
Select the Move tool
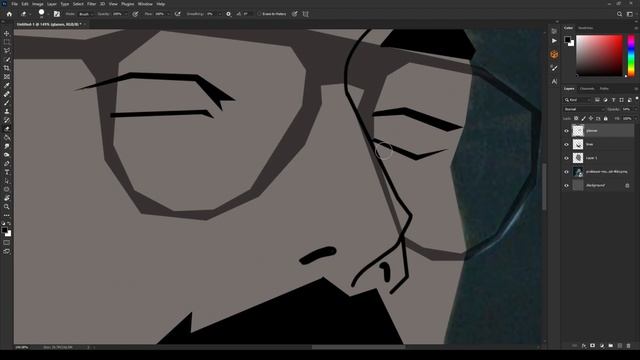point(7,33)
